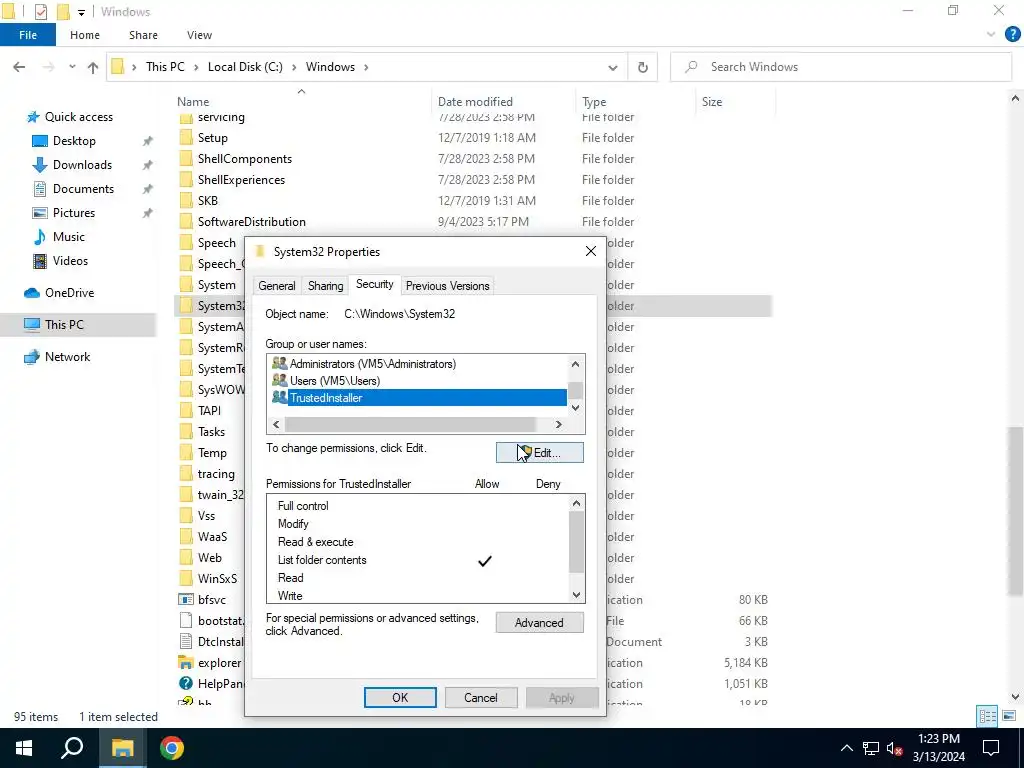Open Documents in the navigation pane
Screen dimensions: 1024x768
click(83, 189)
